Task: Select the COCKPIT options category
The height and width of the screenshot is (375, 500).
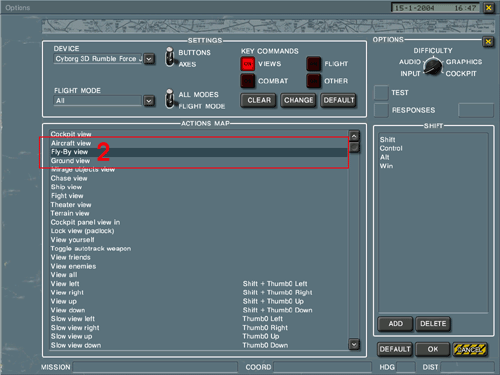Action: click(461, 74)
